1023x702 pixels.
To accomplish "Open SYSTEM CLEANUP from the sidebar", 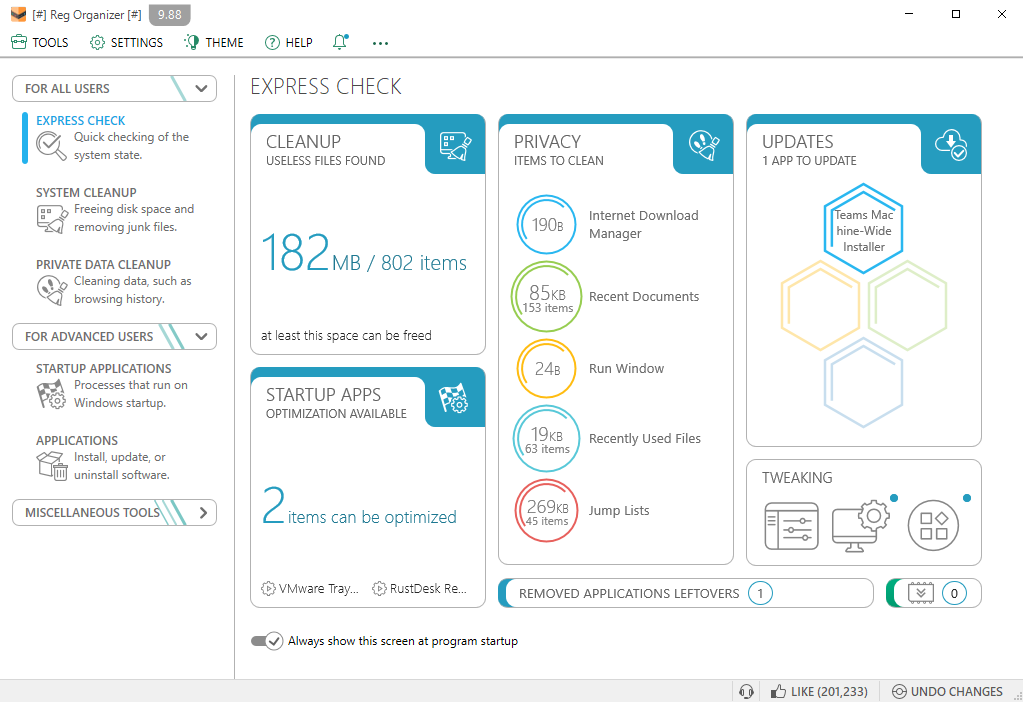I will tap(86, 192).
